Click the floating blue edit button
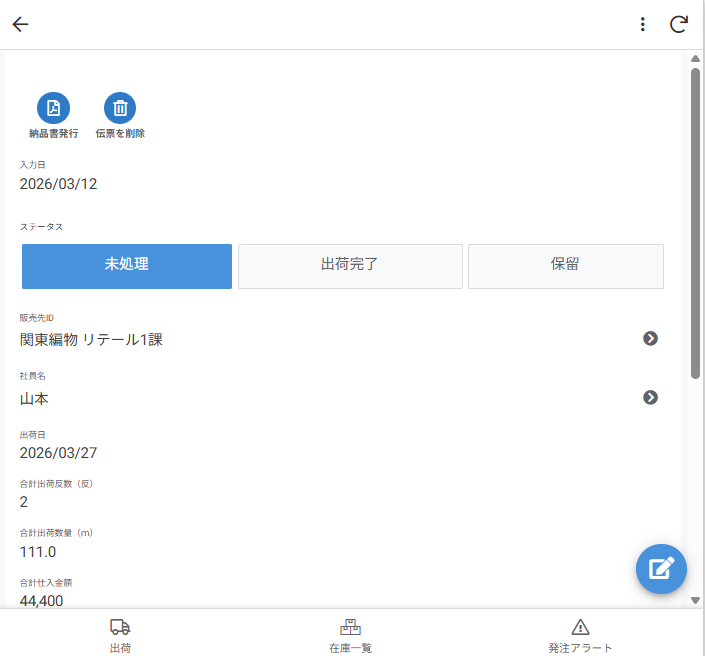Viewport: 705px width, 656px height. tap(661, 569)
